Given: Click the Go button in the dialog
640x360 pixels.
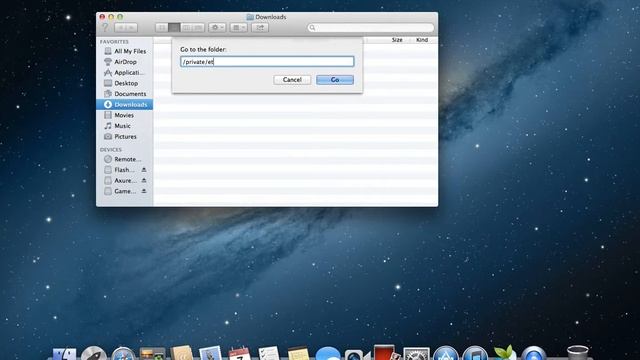Looking at the screenshot, I should (x=335, y=80).
